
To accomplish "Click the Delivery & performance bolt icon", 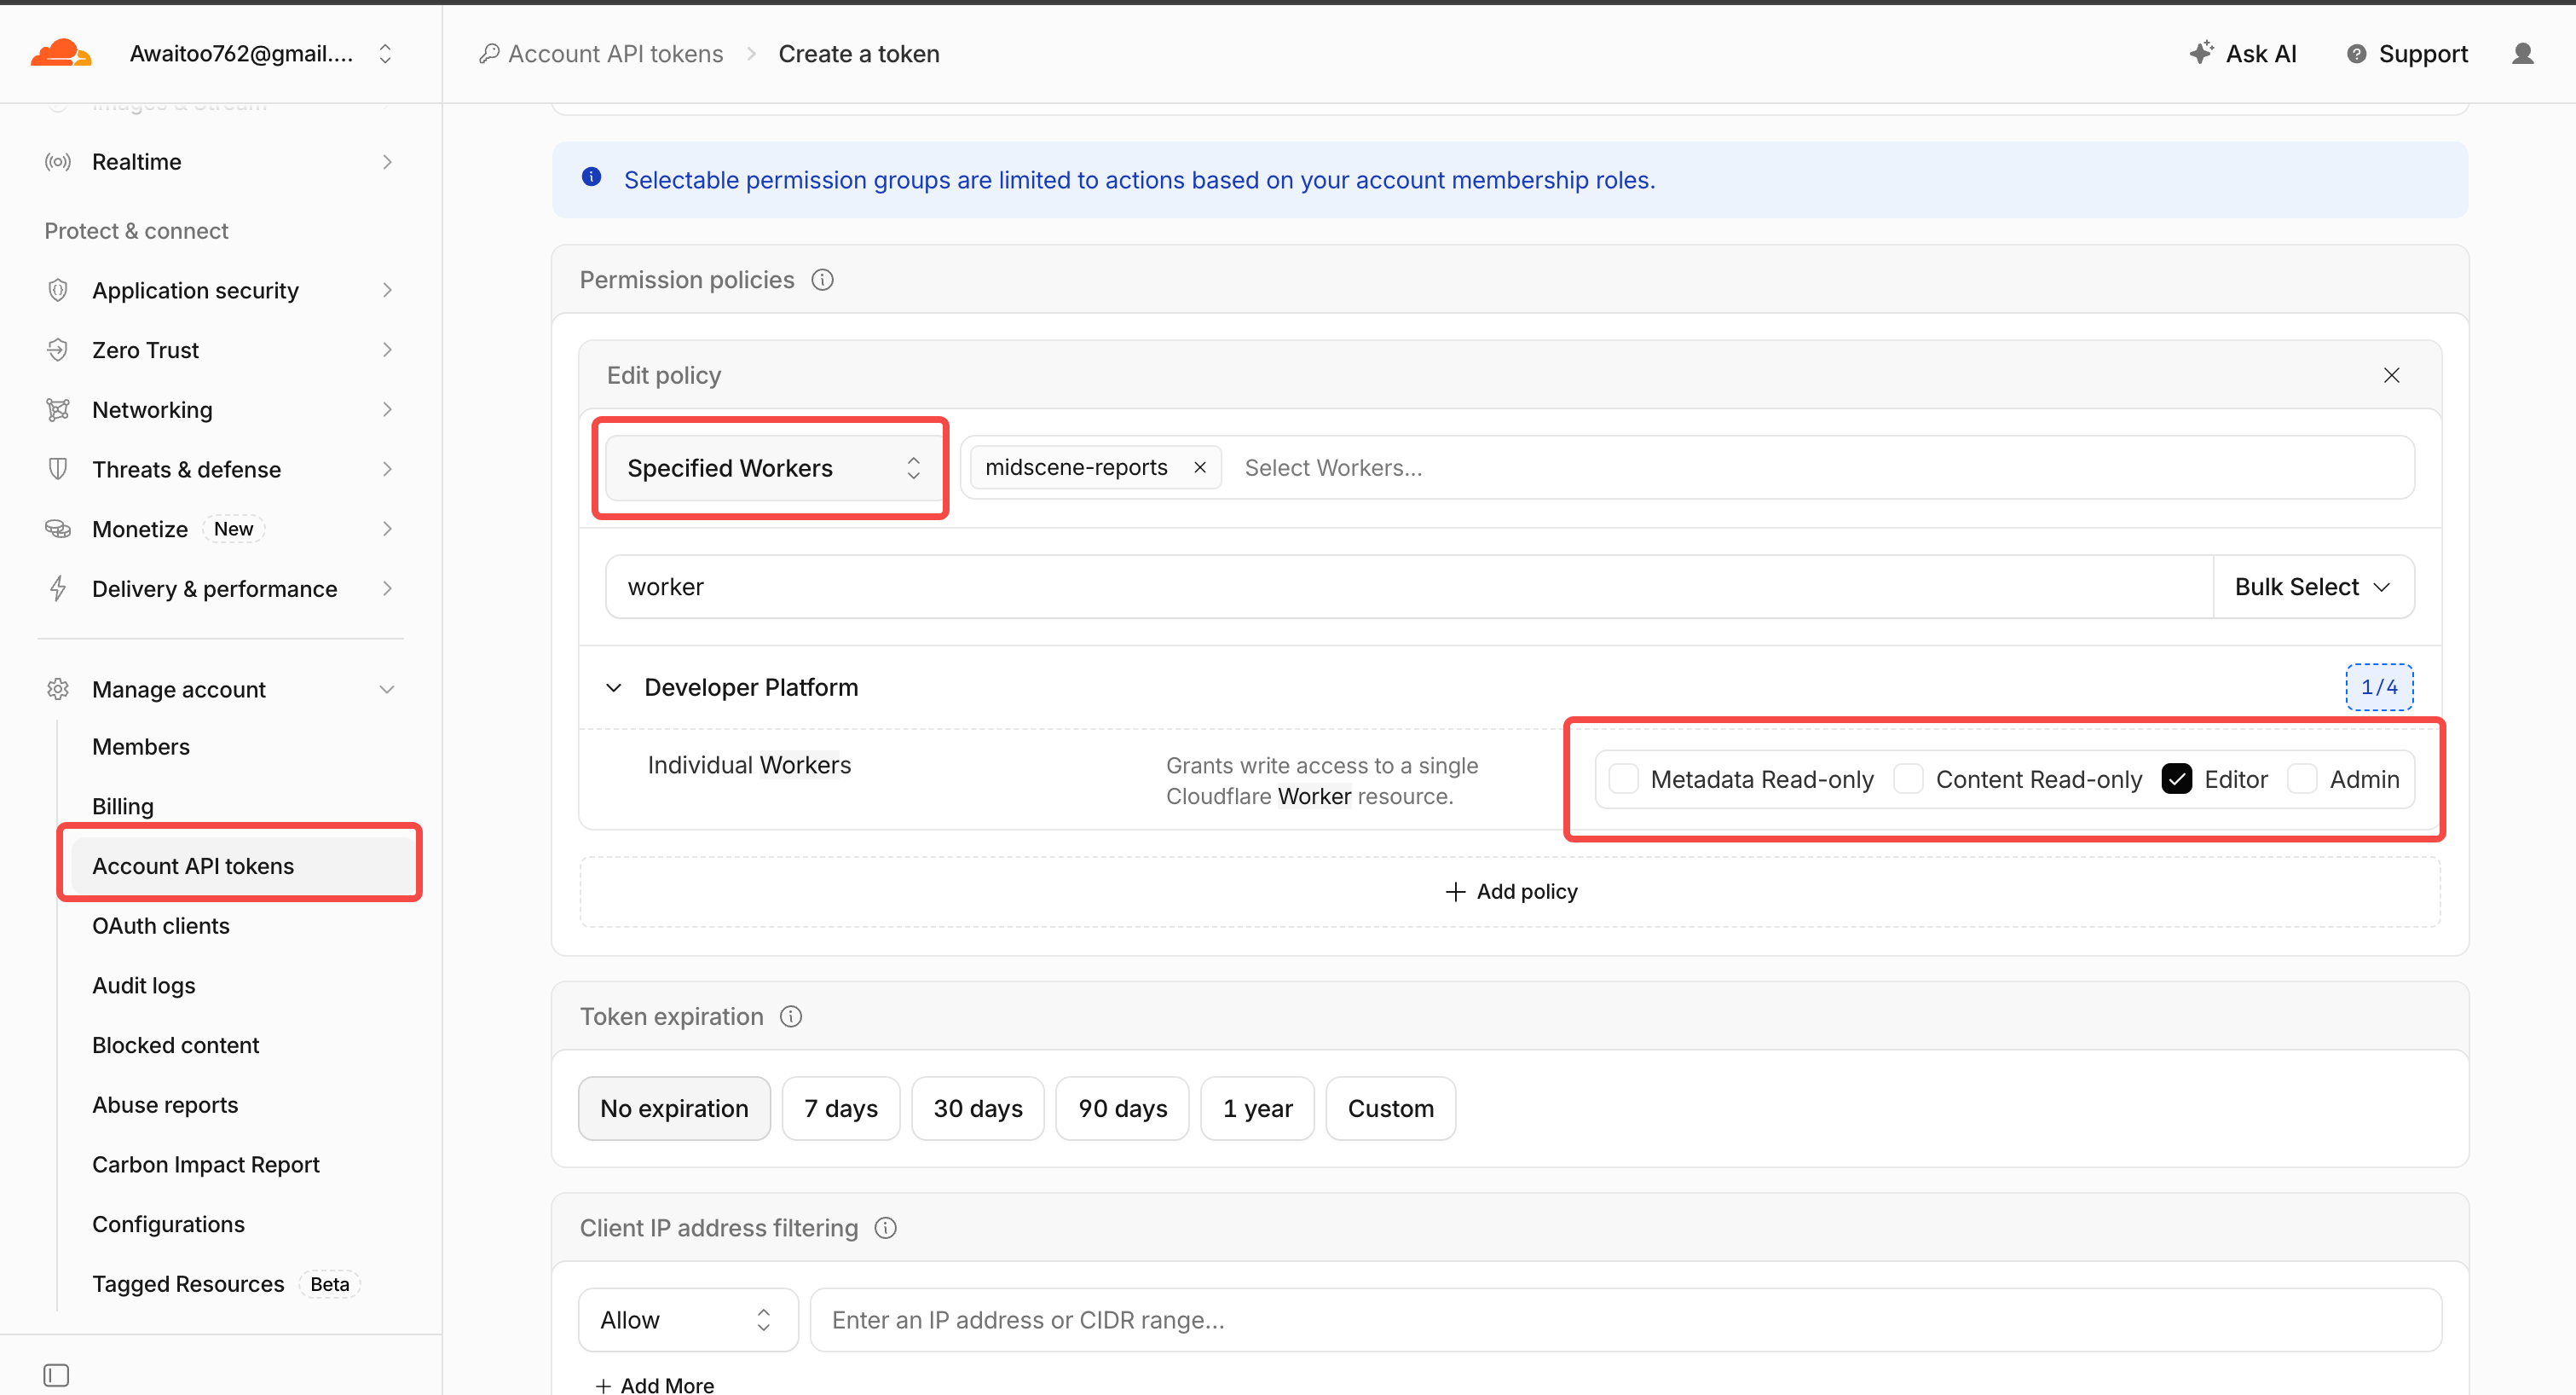I will tap(58, 589).
